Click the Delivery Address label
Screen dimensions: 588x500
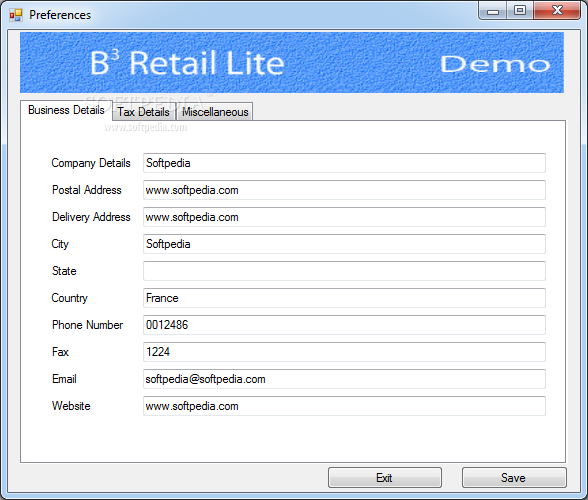coord(91,217)
